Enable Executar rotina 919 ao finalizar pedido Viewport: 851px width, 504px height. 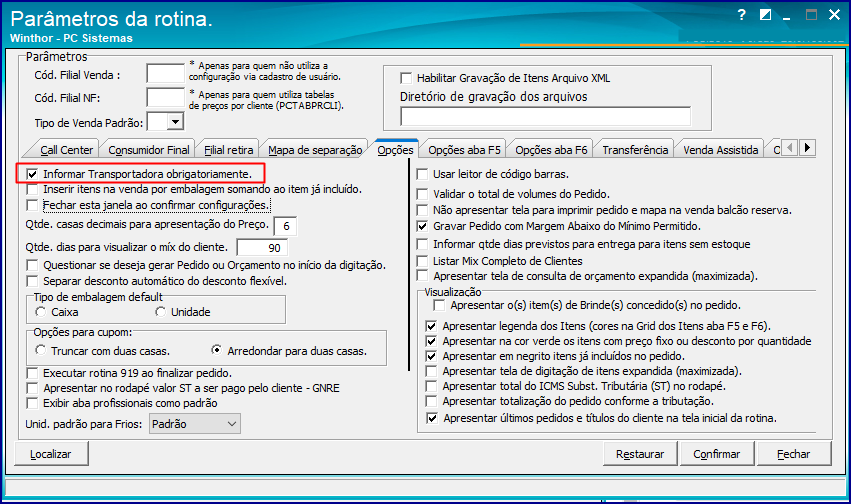pyautogui.click(x=33, y=373)
